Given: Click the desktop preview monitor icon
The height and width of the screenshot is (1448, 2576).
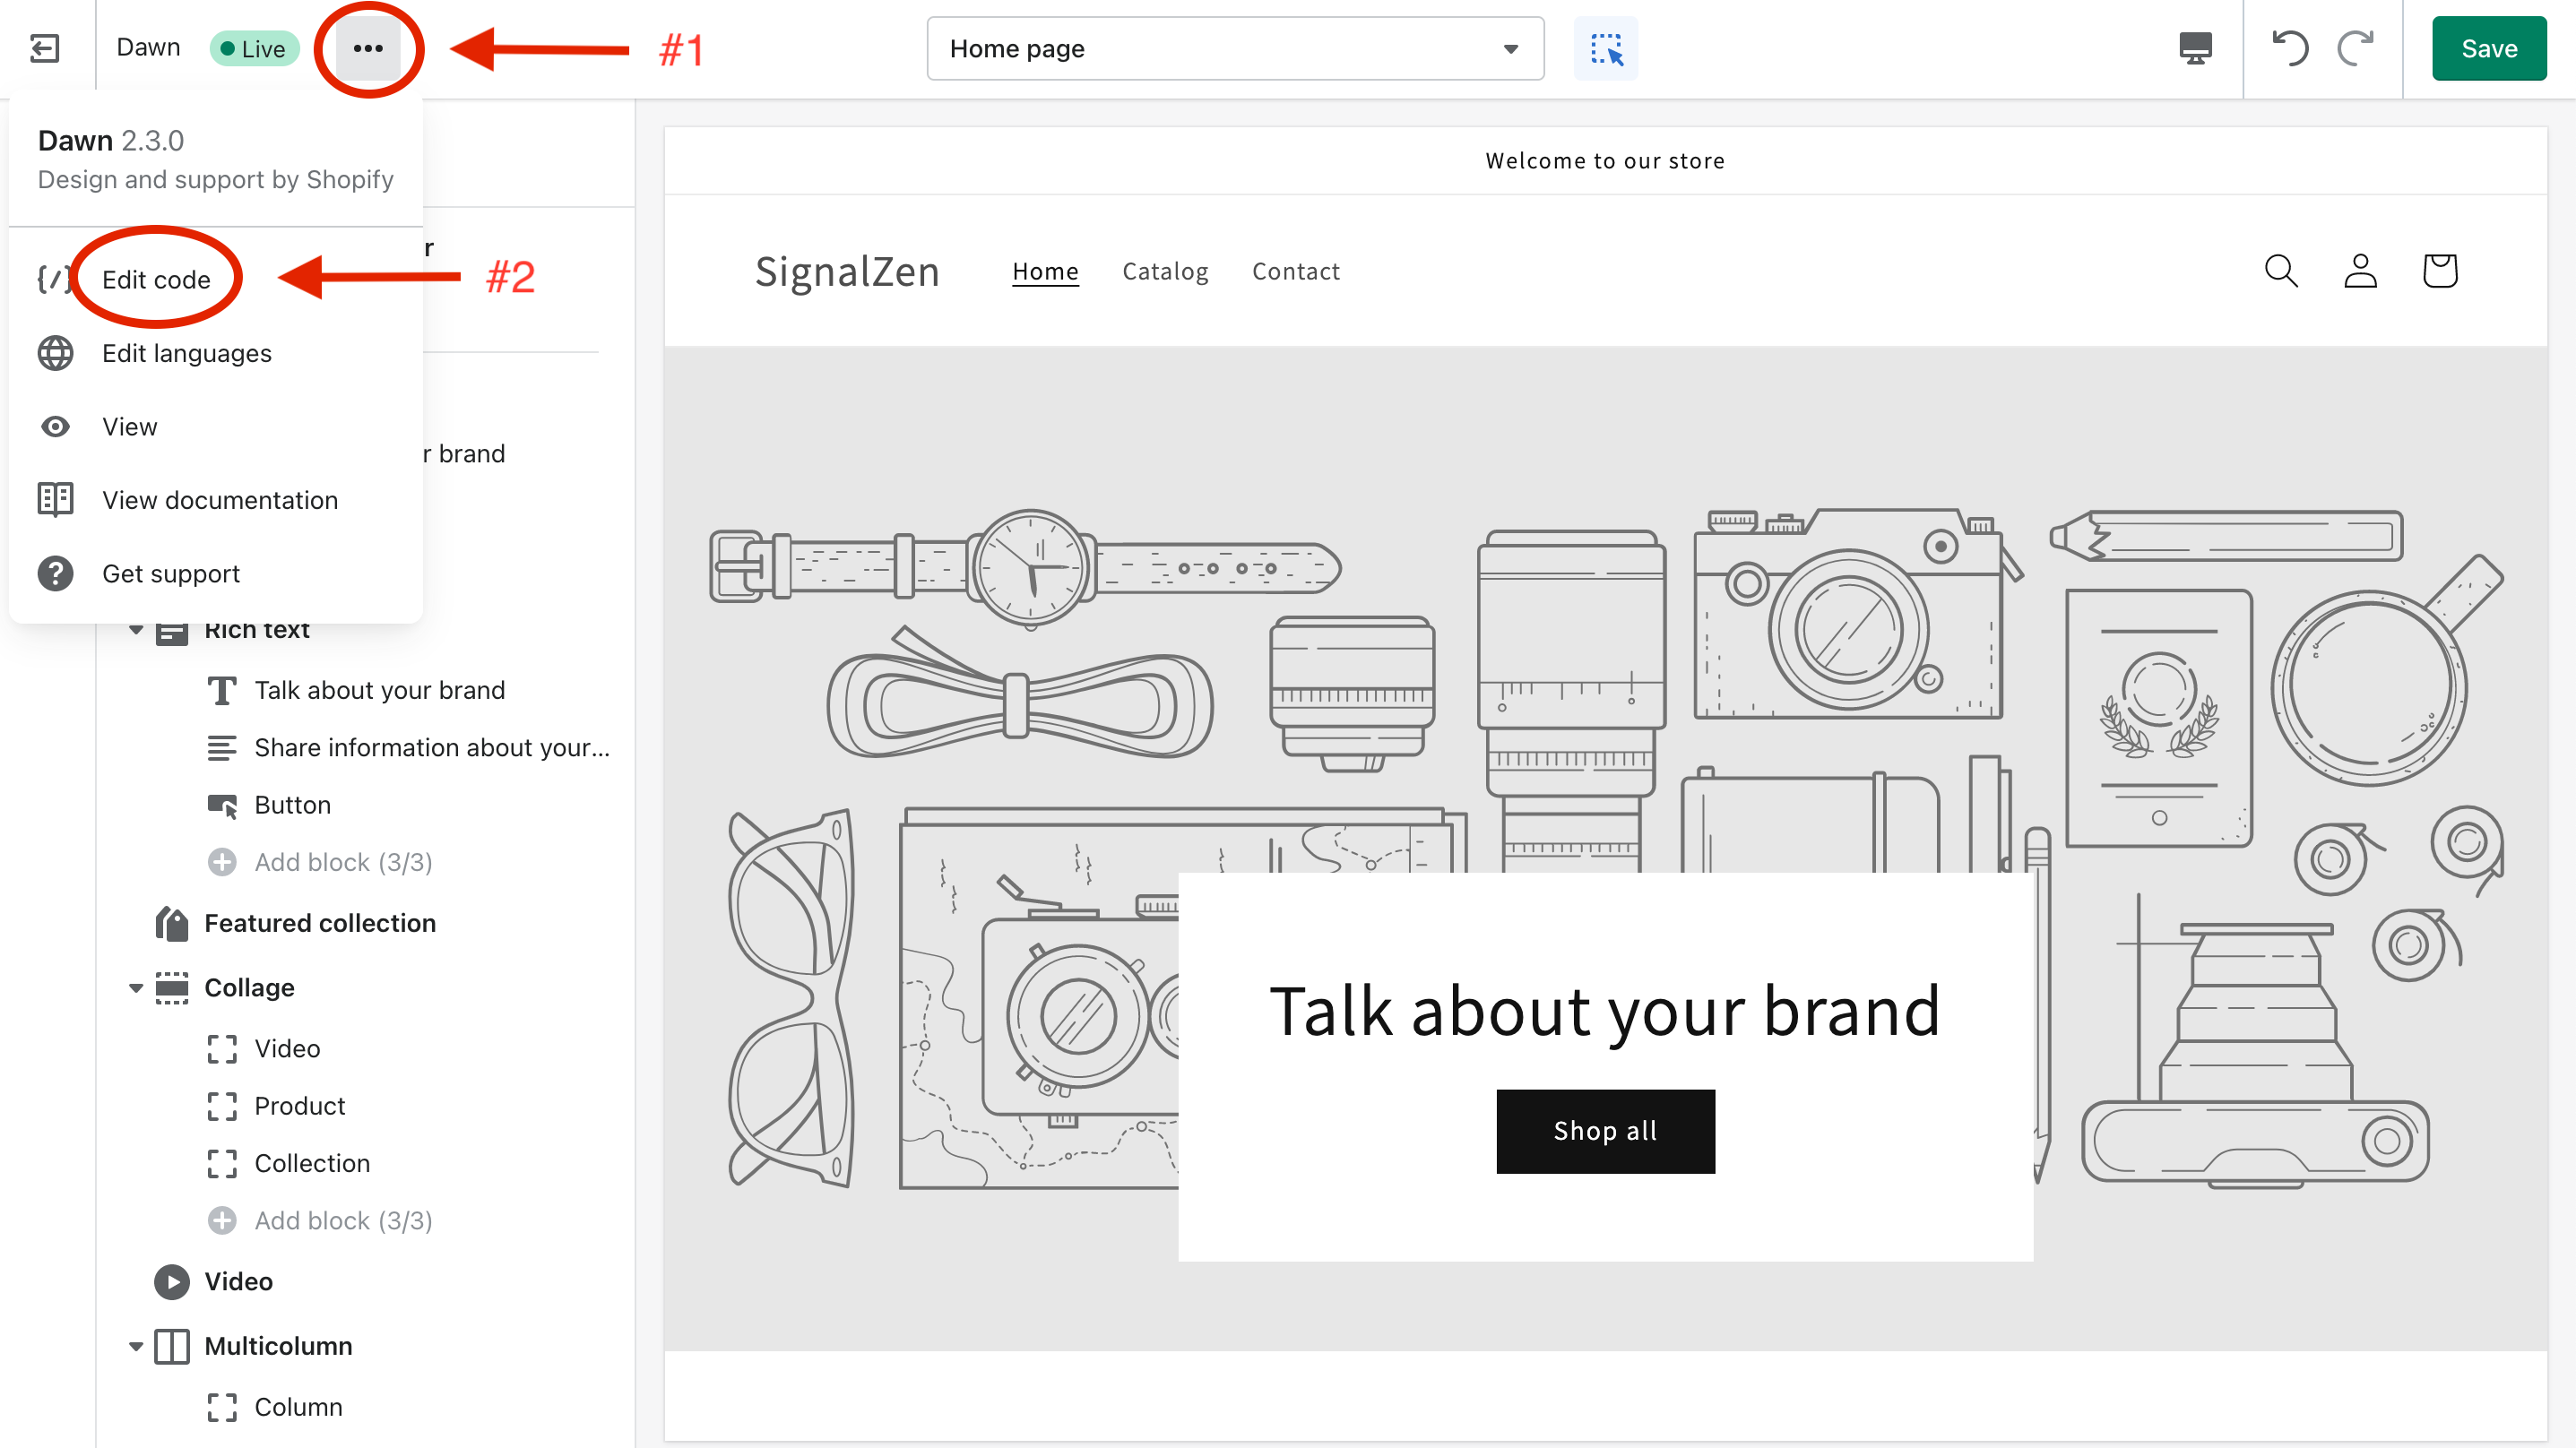Looking at the screenshot, I should click(x=2195, y=48).
